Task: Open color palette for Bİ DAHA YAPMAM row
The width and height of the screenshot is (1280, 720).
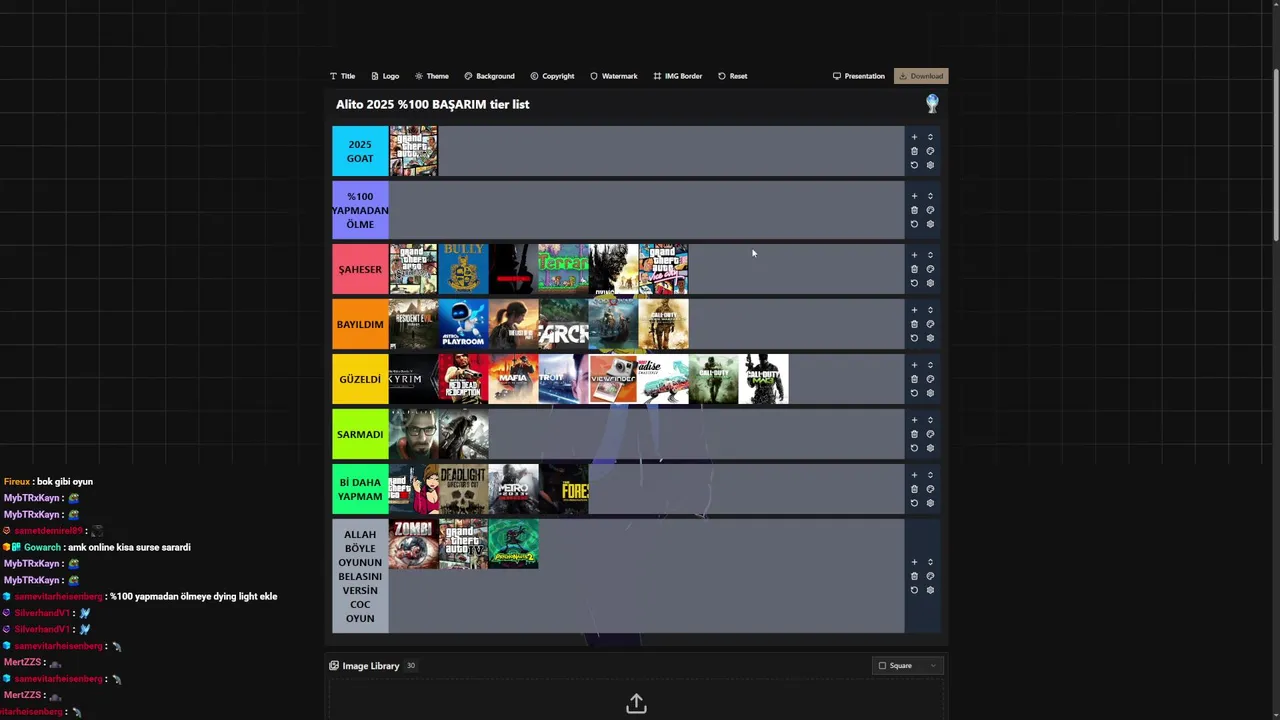Action: tap(930, 489)
